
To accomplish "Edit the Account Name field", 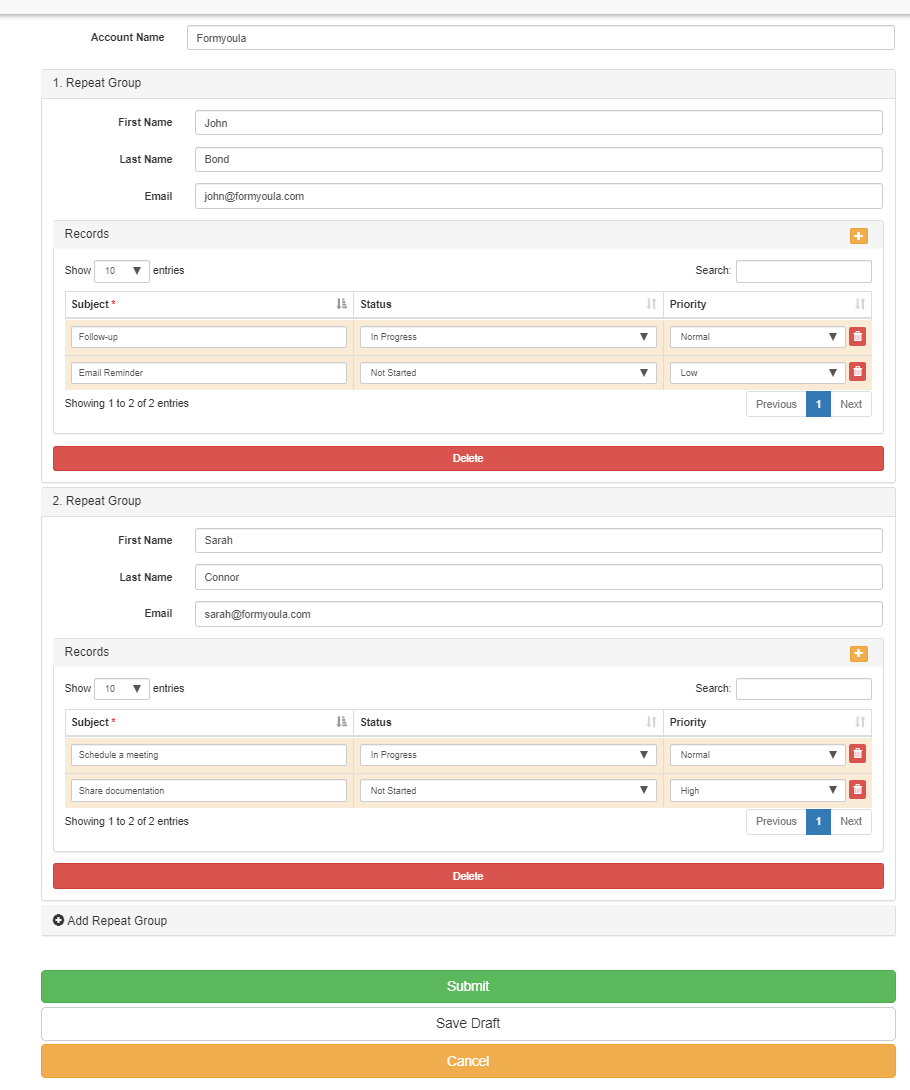I will coord(541,38).
